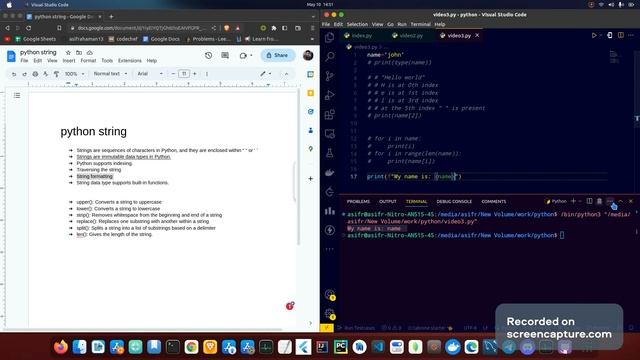
Task: Switch to the PROBLEMS panel tab
Action: point(358,202)
